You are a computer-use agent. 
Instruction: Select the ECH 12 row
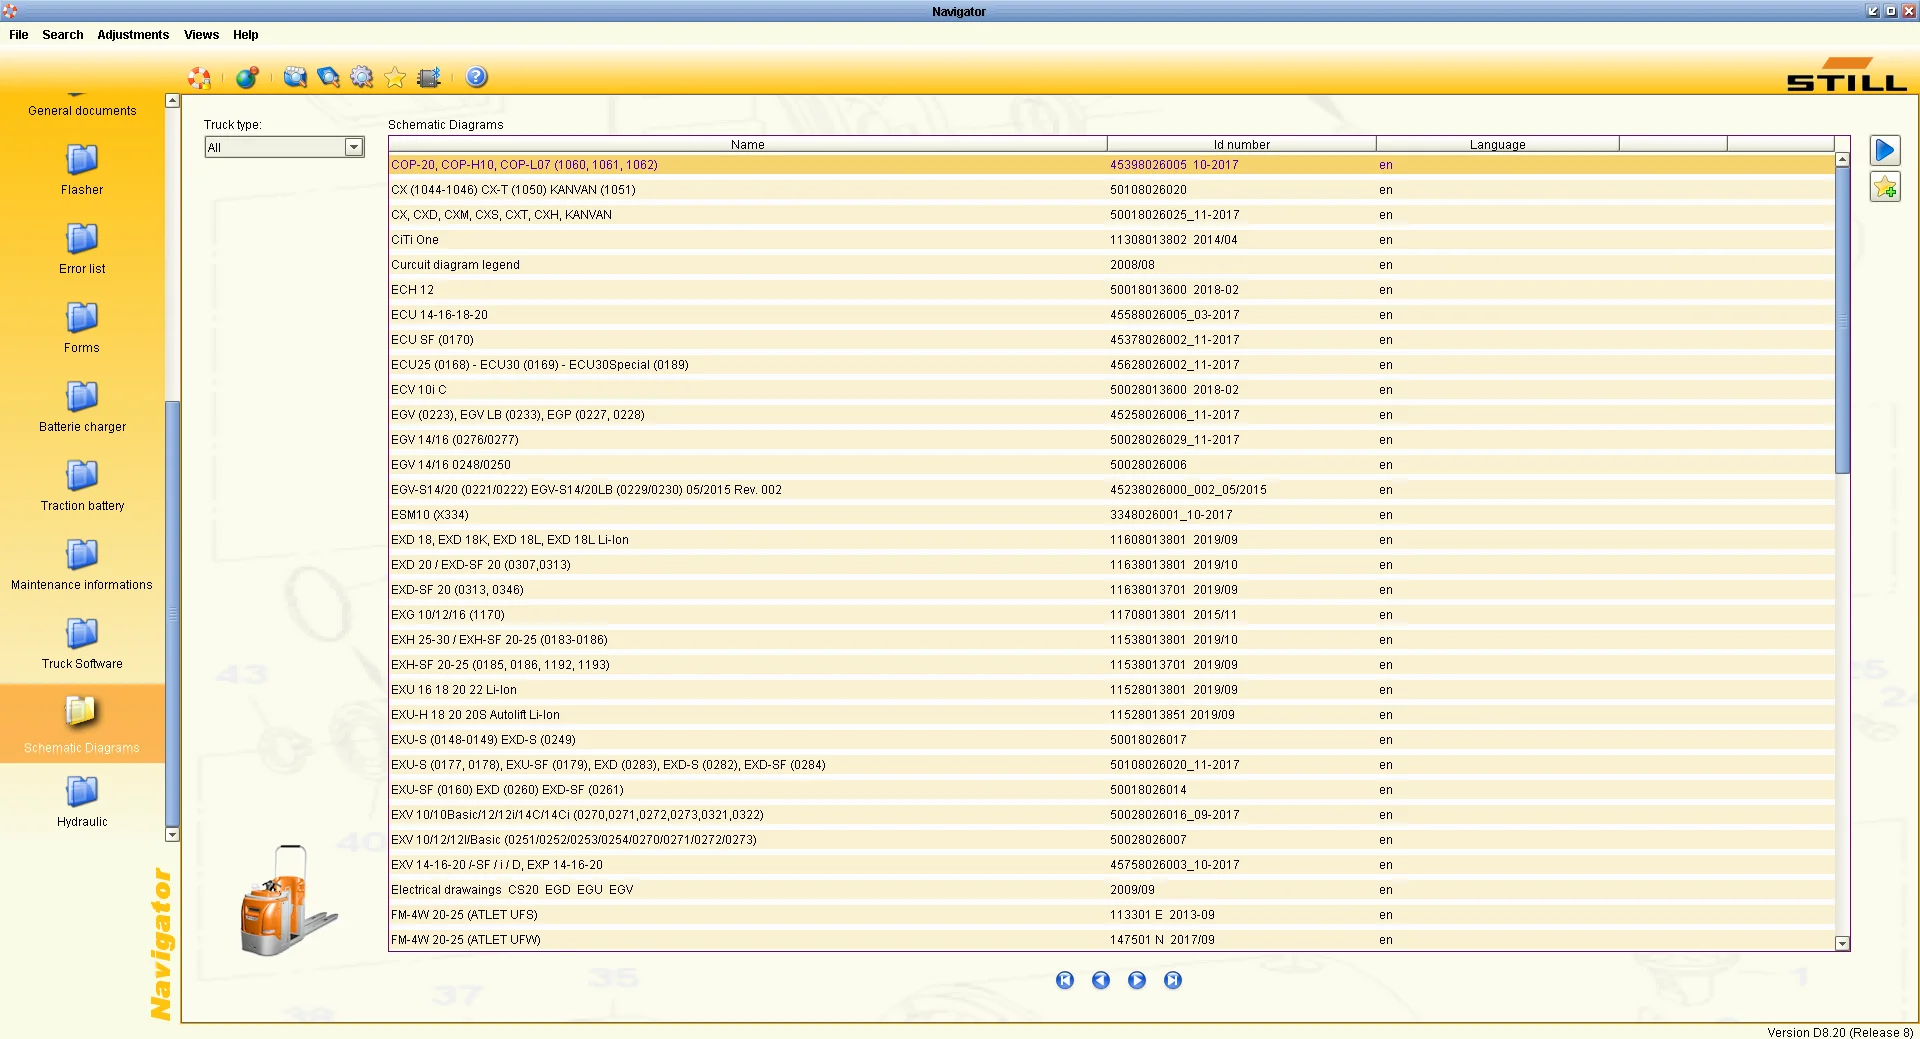point(1112,290)
